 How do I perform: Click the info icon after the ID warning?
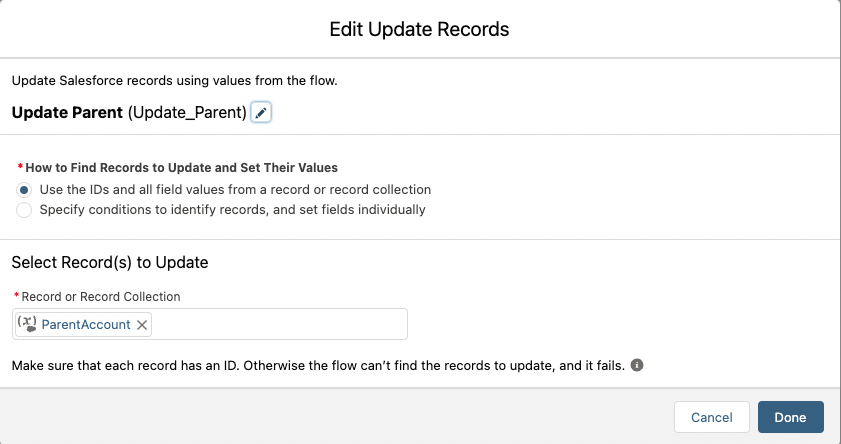(637, 365)
